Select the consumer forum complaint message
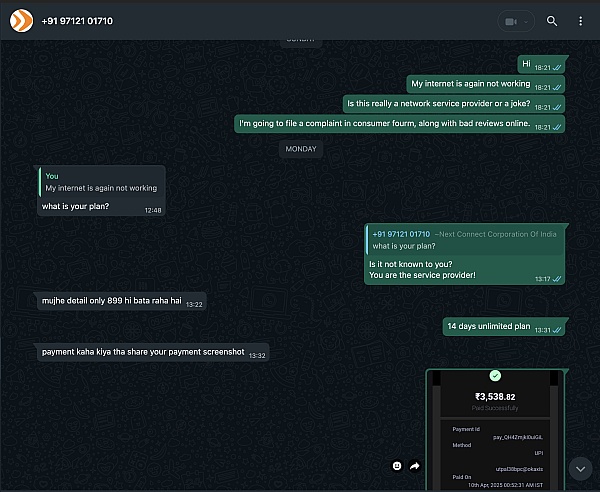 click(x=399, y=124)
